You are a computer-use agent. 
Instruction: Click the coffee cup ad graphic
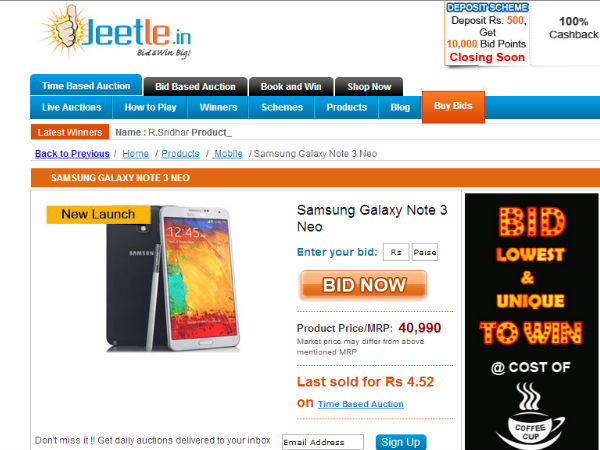[530, 416]
